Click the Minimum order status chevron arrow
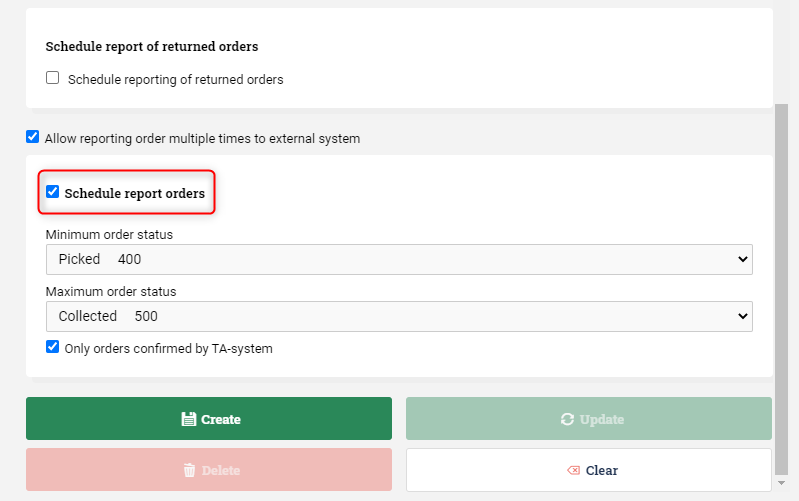 pyautogui.click(x=742, y=259)
